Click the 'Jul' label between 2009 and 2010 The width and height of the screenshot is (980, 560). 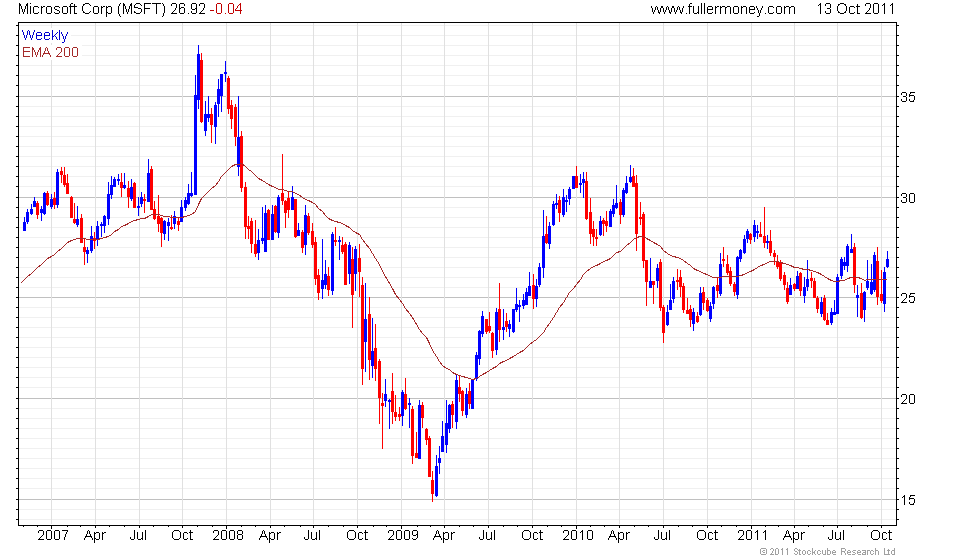click(x=487, y=536)
